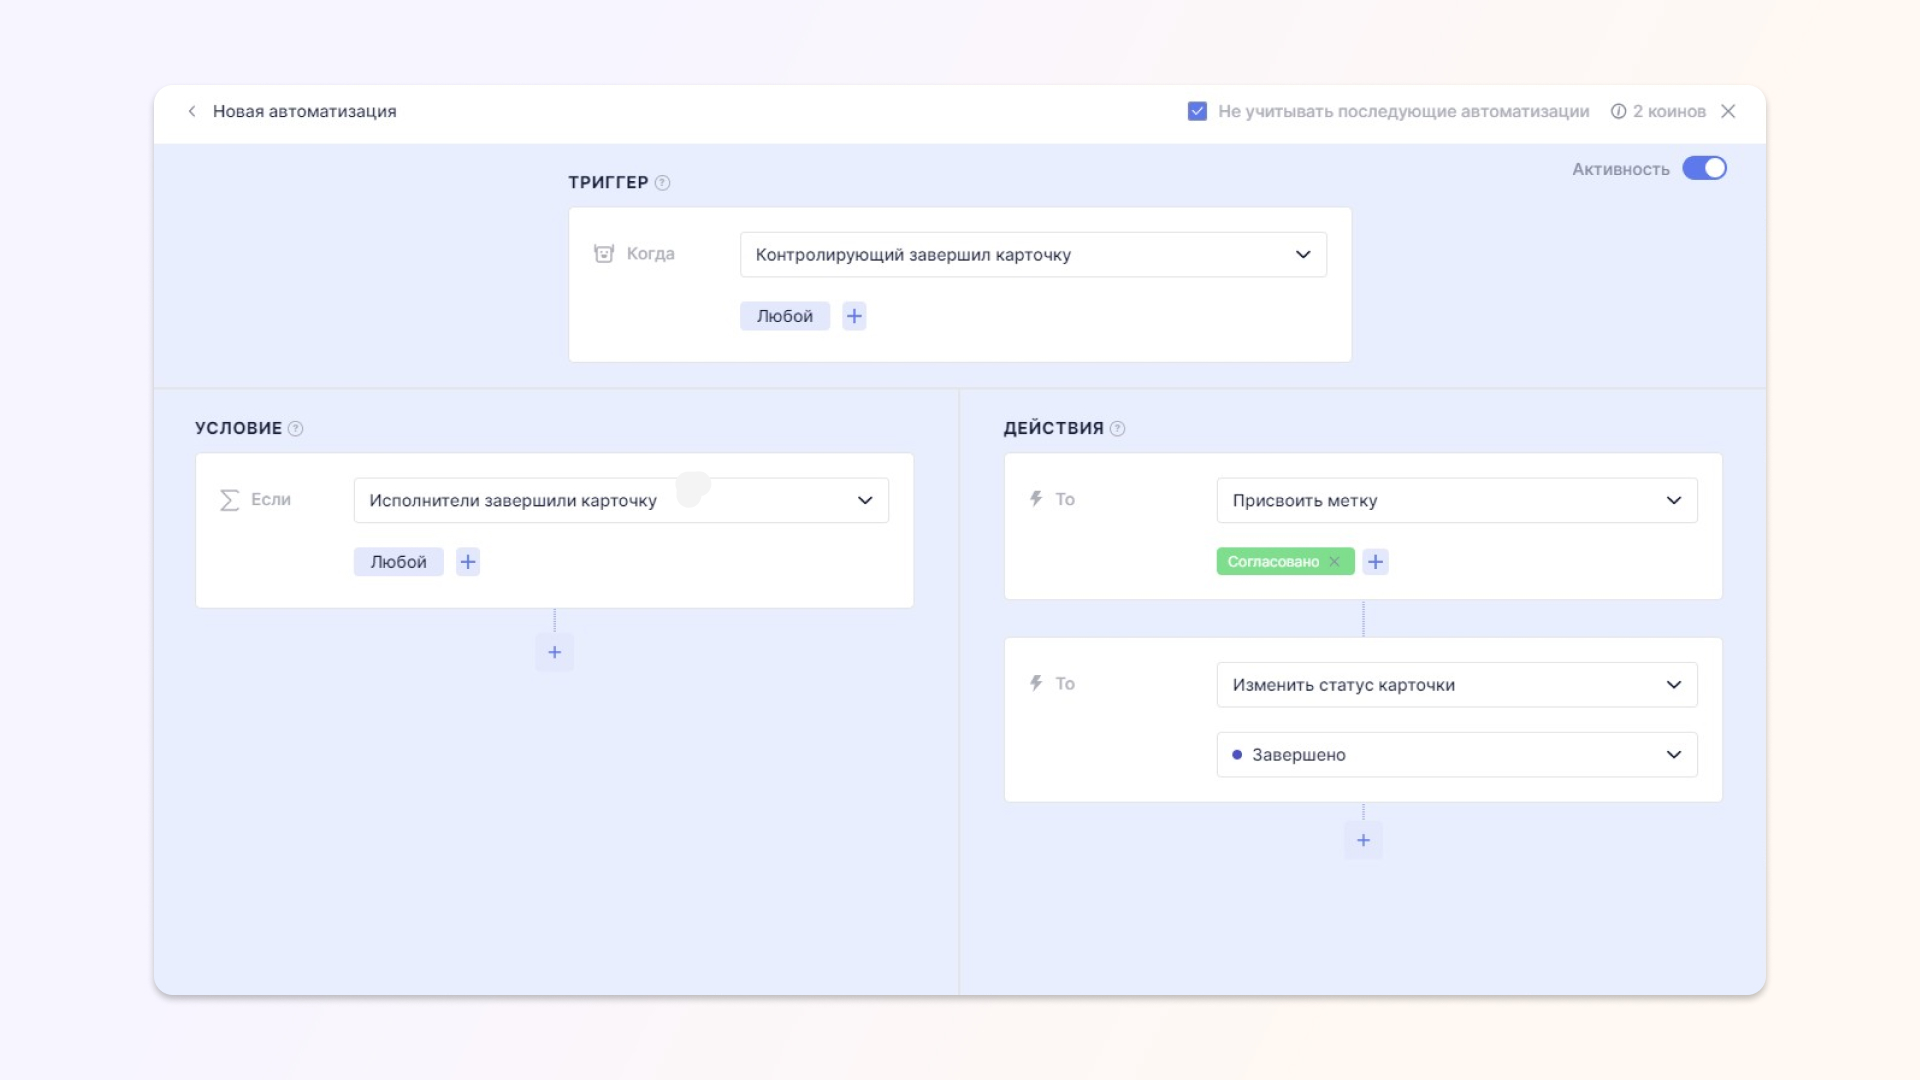Click the info icon near 2 коинов
The height and width of the screenshot is (1080, 1920).
coord(1618,112)
